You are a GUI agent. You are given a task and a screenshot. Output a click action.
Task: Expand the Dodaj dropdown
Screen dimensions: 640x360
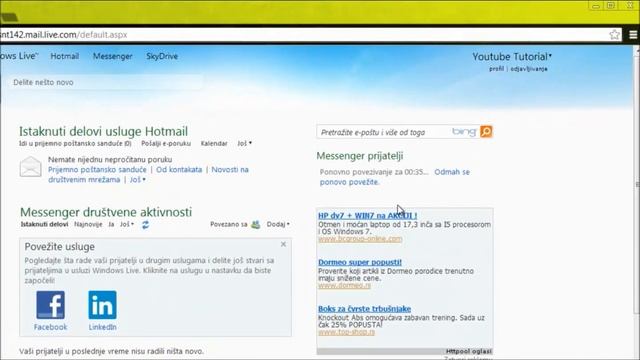(x=278, y=224)
